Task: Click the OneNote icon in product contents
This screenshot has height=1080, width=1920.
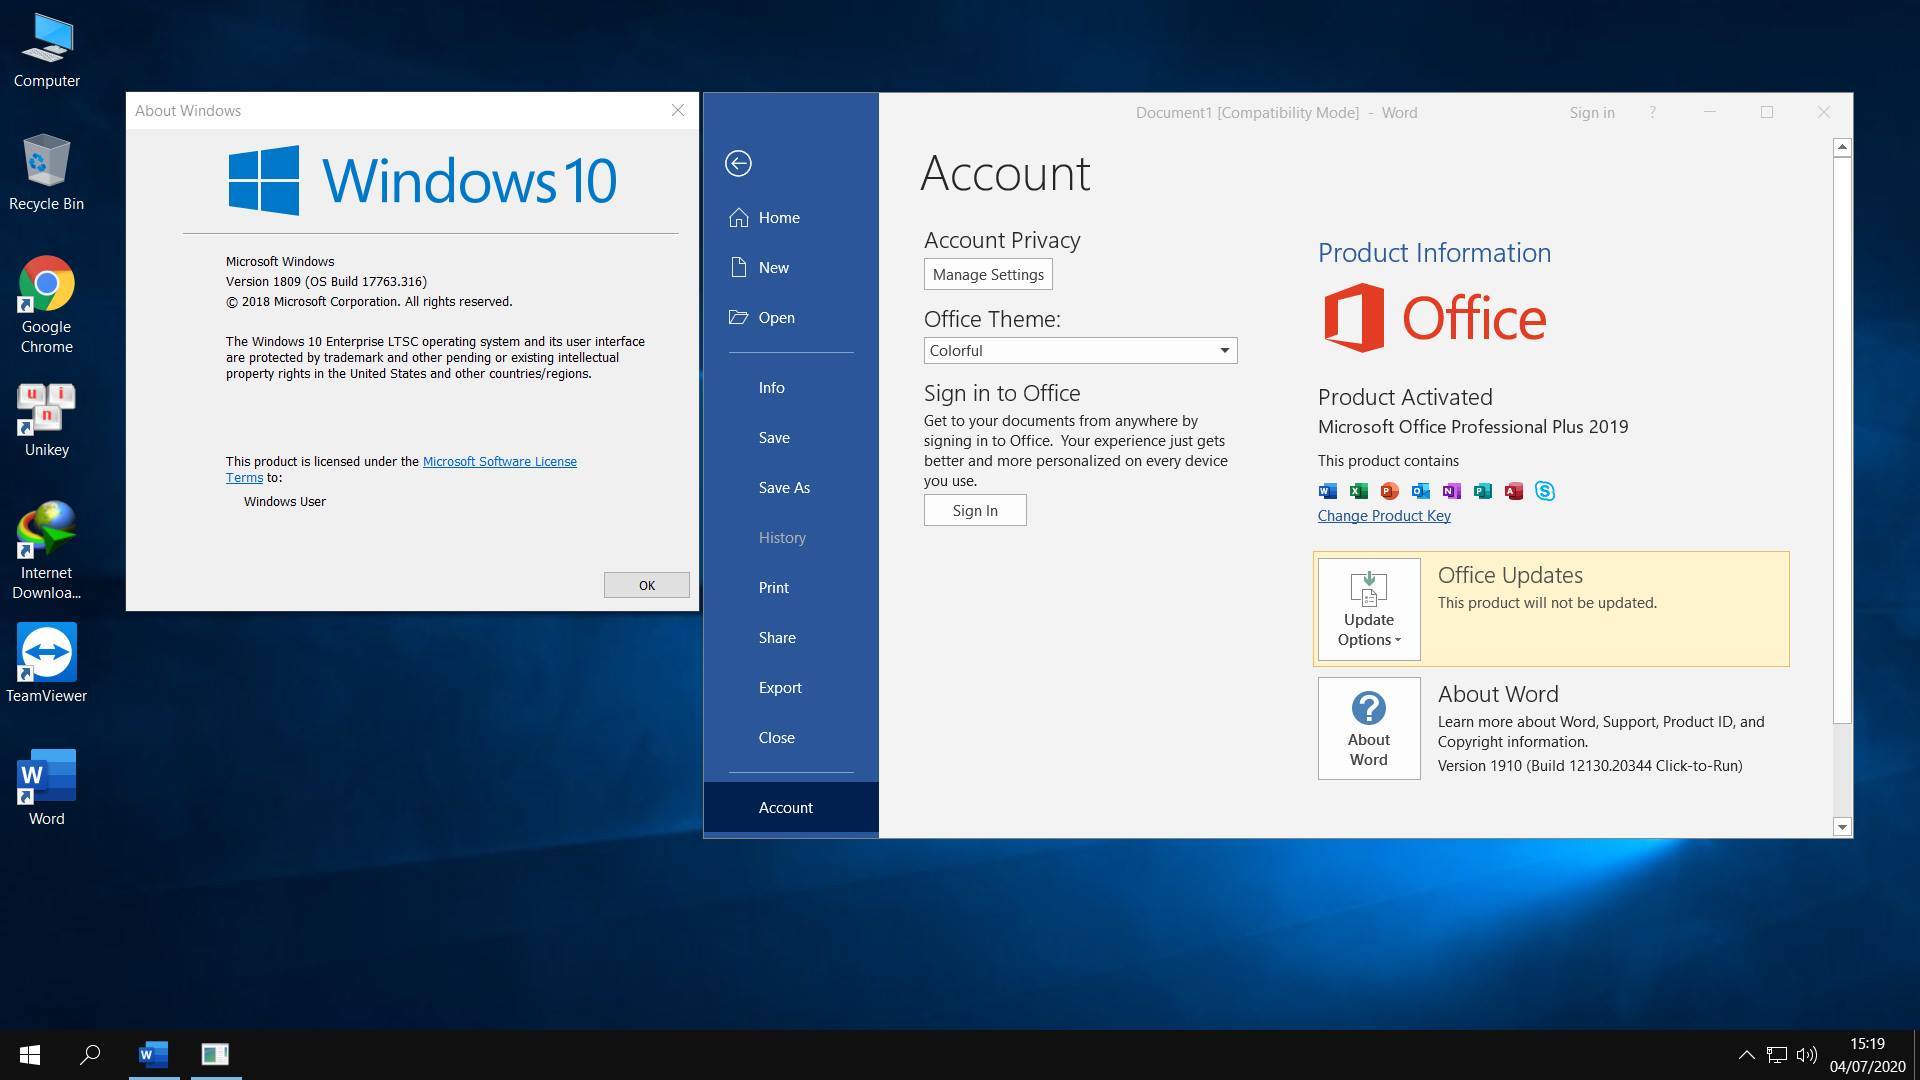Action: pos(1452,490)
